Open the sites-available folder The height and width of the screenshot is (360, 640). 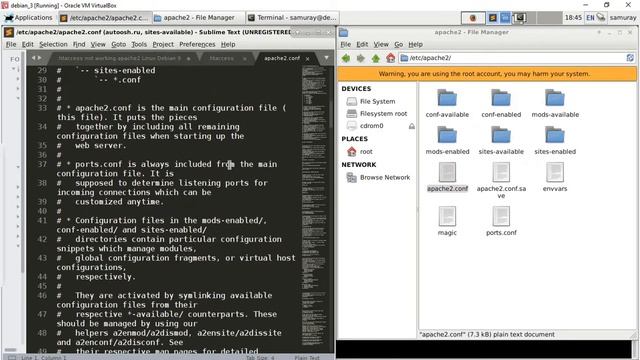tap(501, 140)
